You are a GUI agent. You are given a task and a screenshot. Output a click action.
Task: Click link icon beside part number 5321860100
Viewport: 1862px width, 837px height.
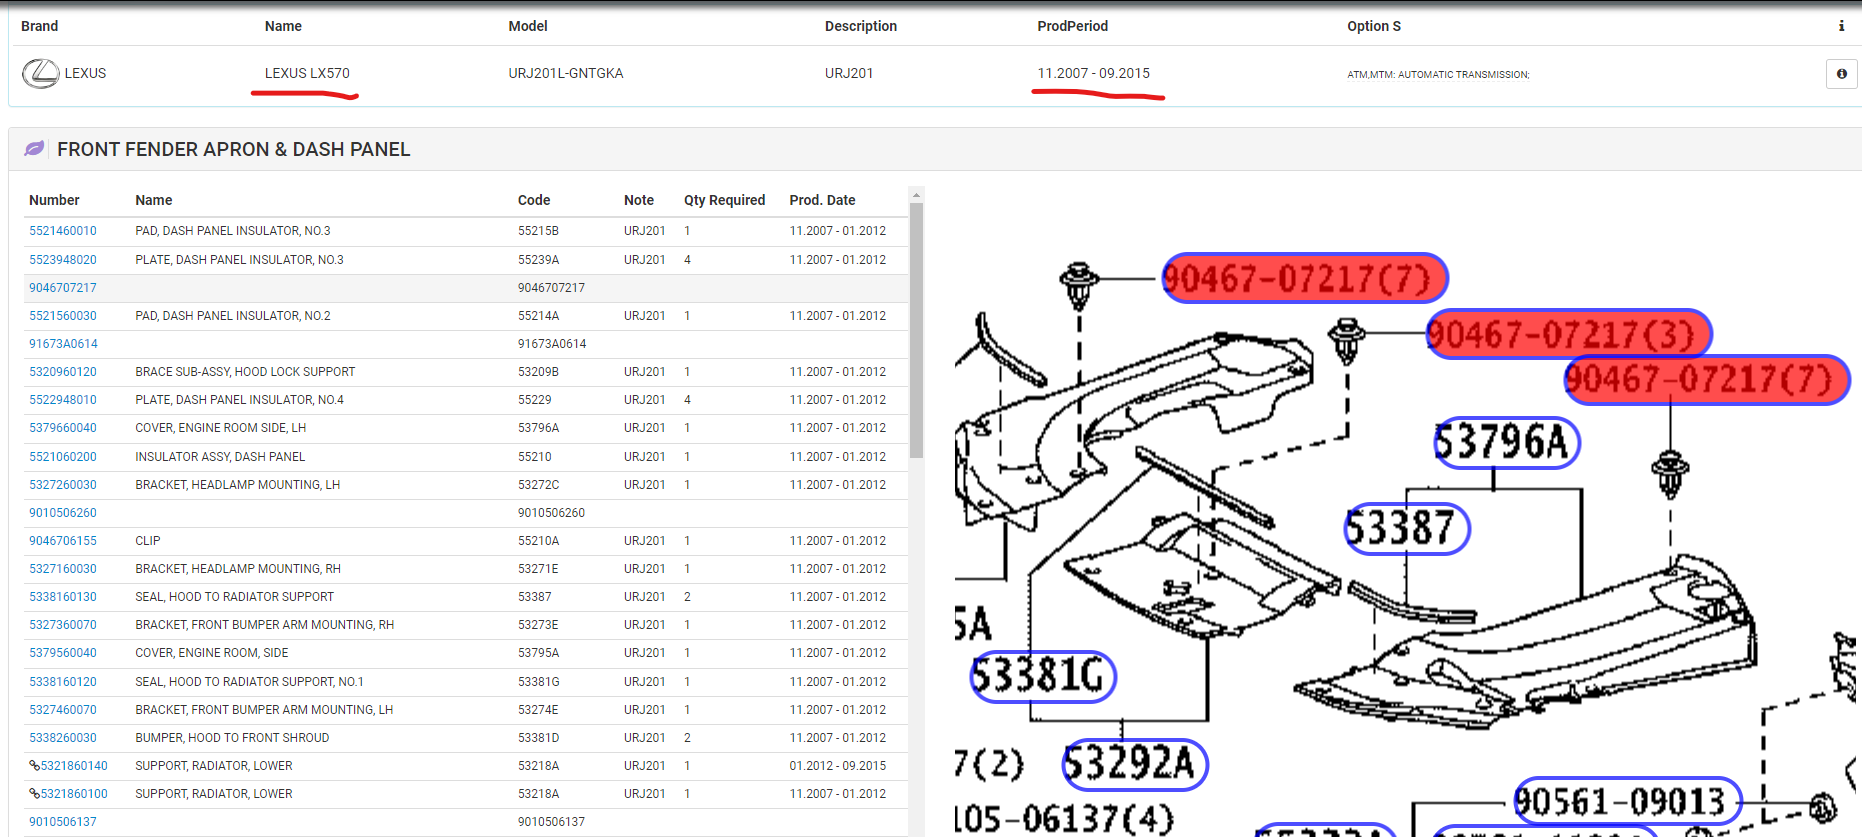pos(34,794)
